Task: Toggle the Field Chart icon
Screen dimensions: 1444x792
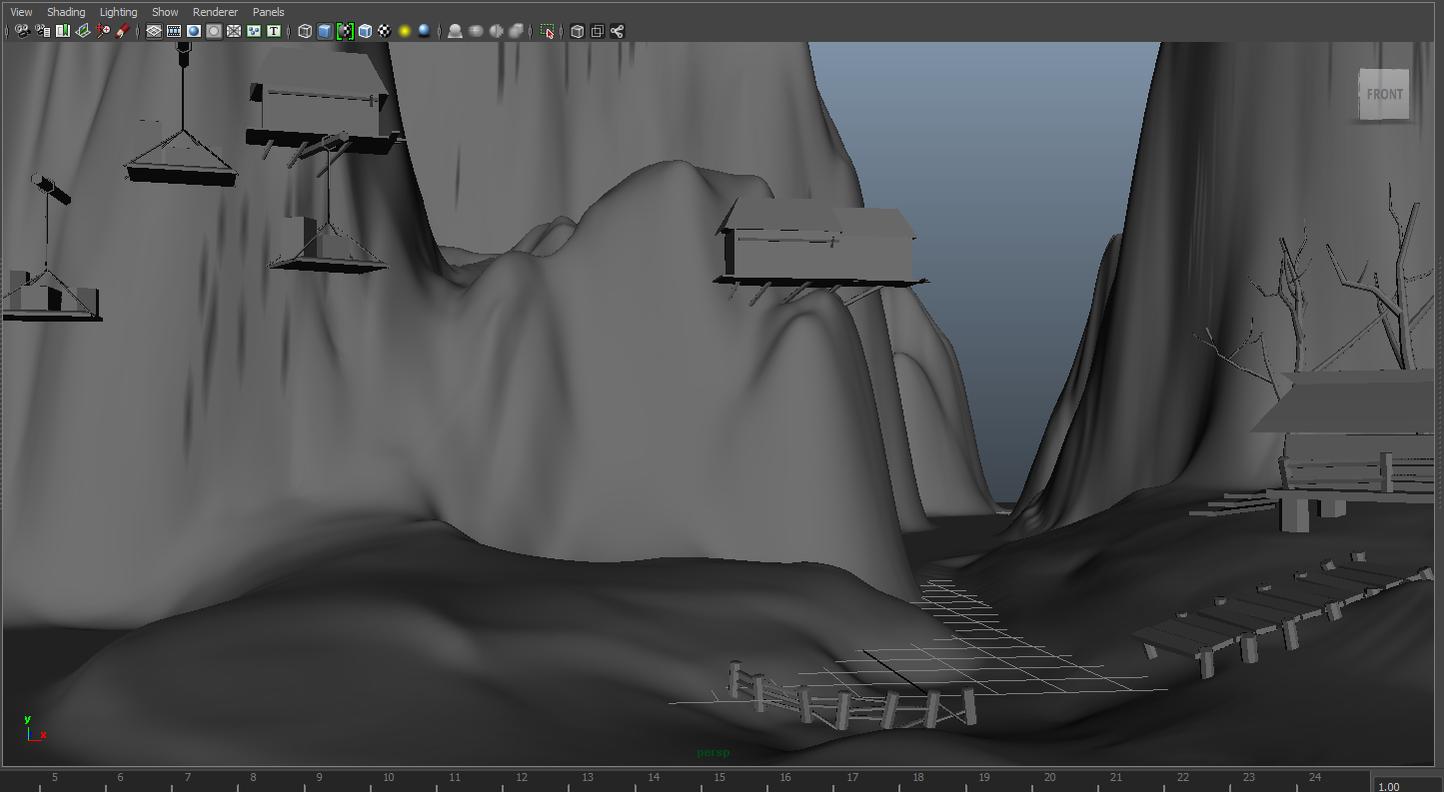Action: [x=234, y=31]
